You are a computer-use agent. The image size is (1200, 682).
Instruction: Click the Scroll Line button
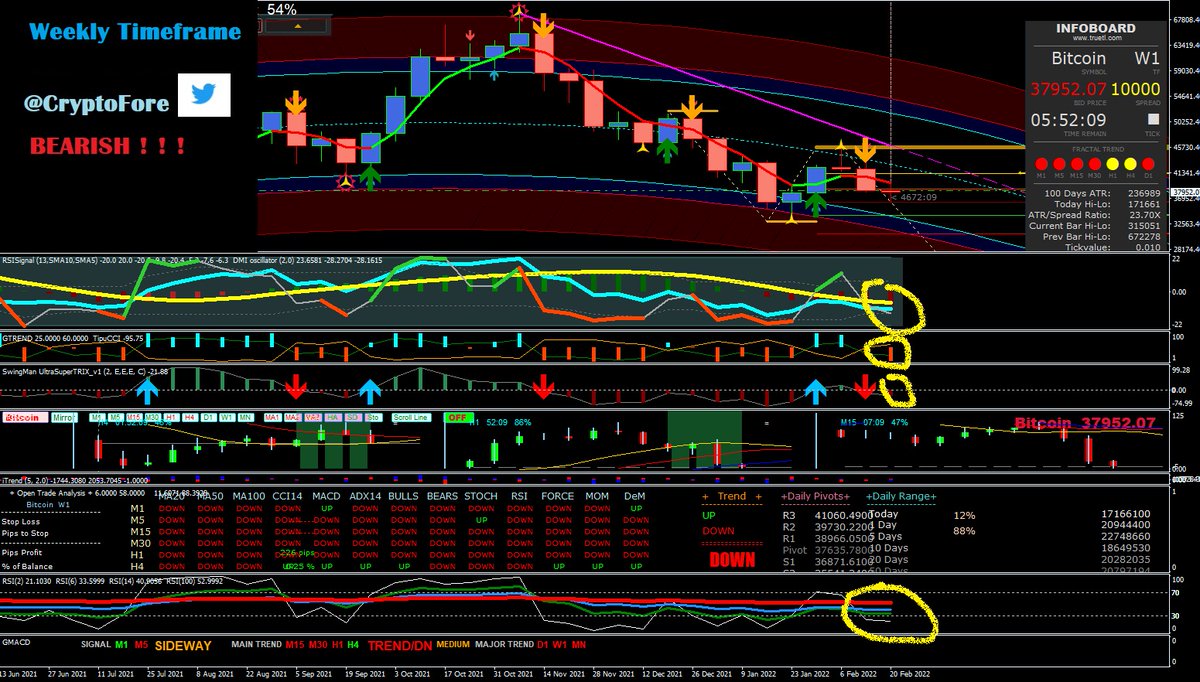coord(411,417)
